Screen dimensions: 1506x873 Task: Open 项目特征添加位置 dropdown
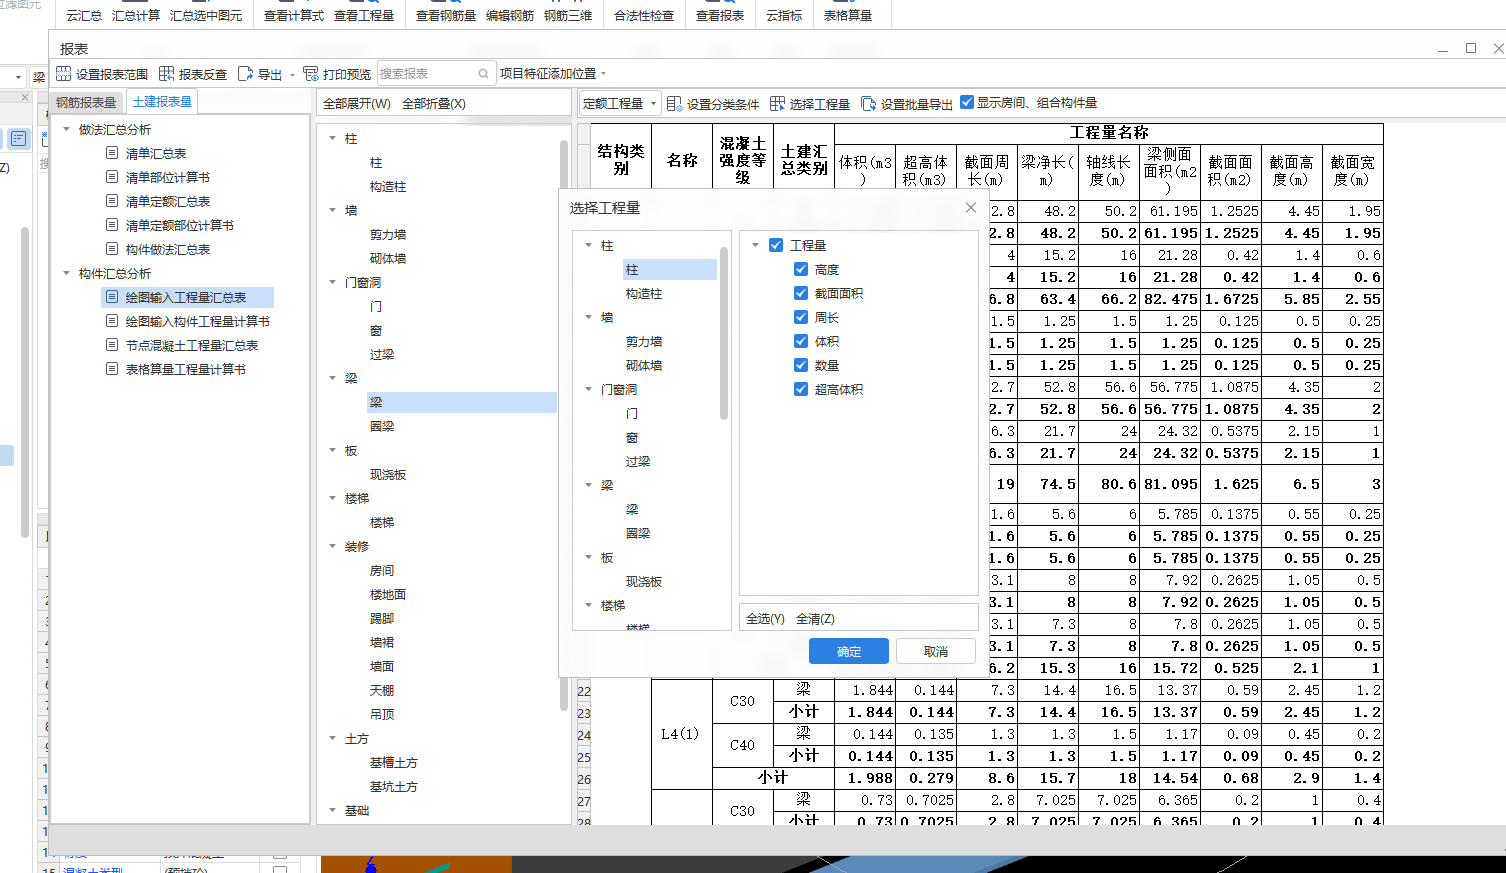[554, 74]
